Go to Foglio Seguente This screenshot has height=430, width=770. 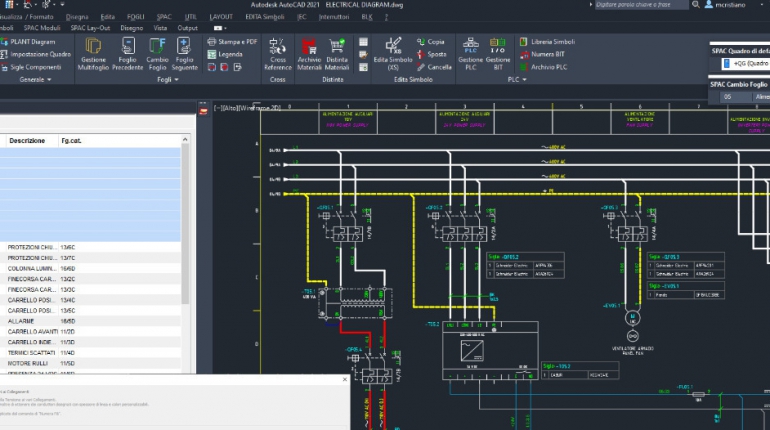click(x=184, y=54)
